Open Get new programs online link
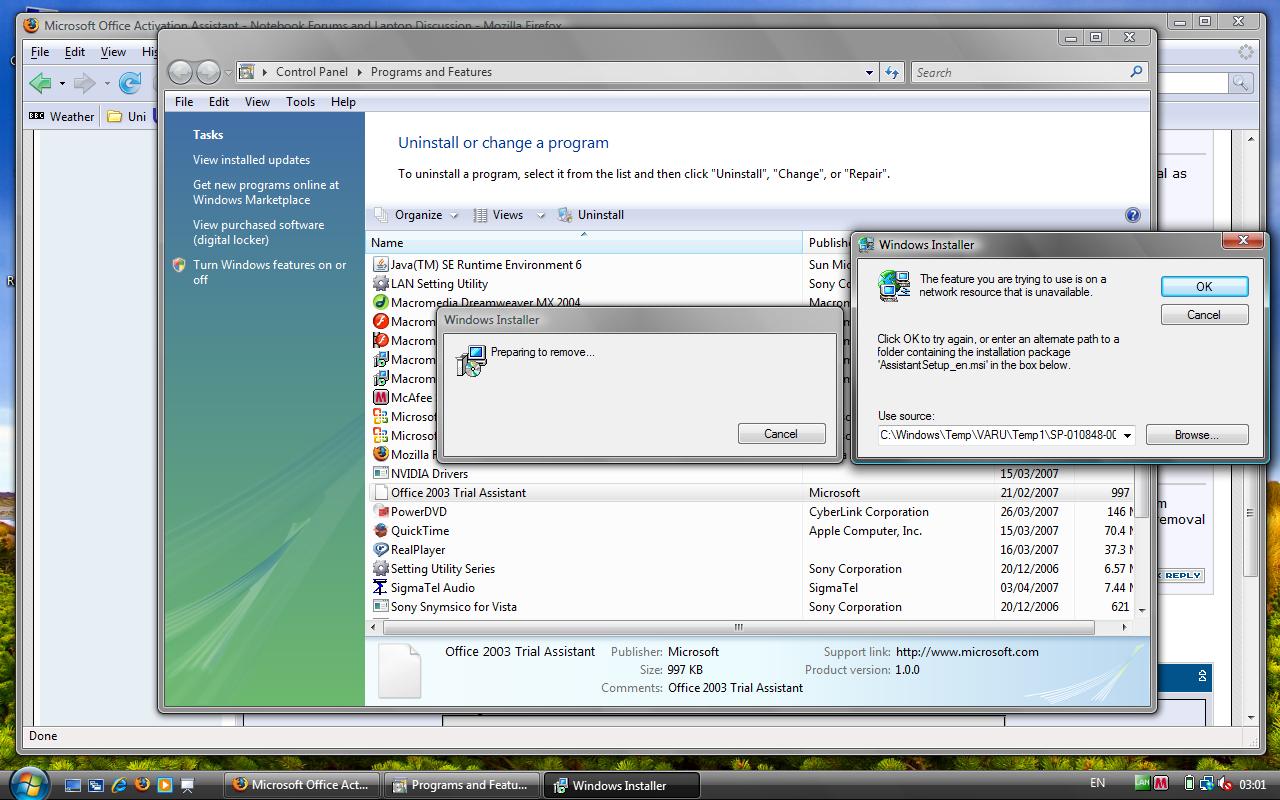 (x=266, y=192)
